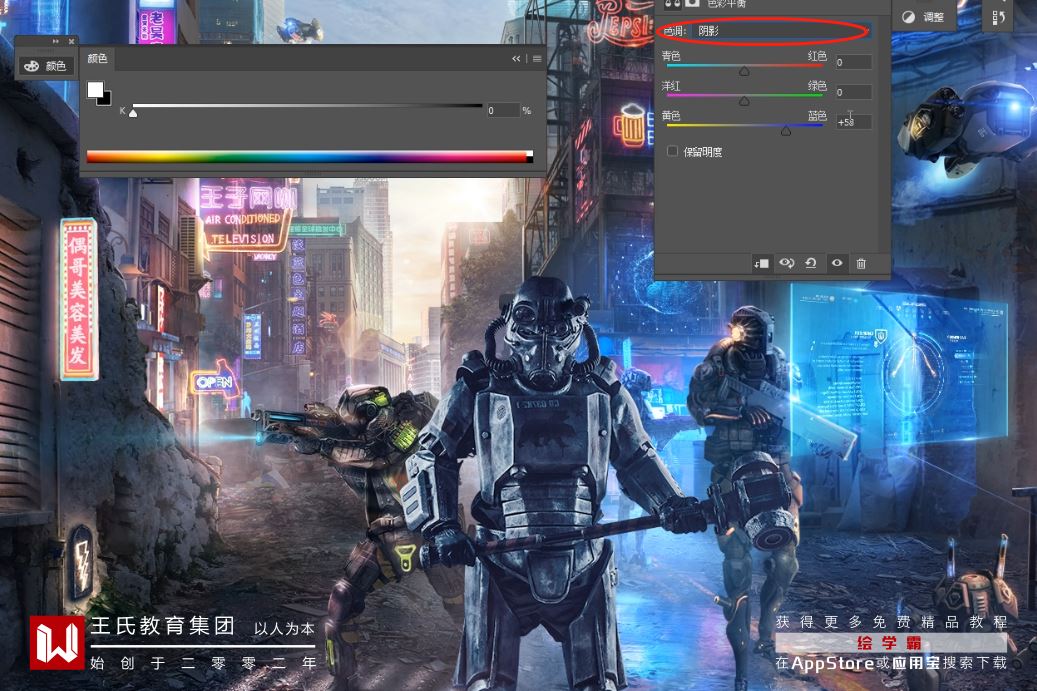Click the layer mask icon in properties
This screenshot has width=1037, height=691.
(692, 3)
